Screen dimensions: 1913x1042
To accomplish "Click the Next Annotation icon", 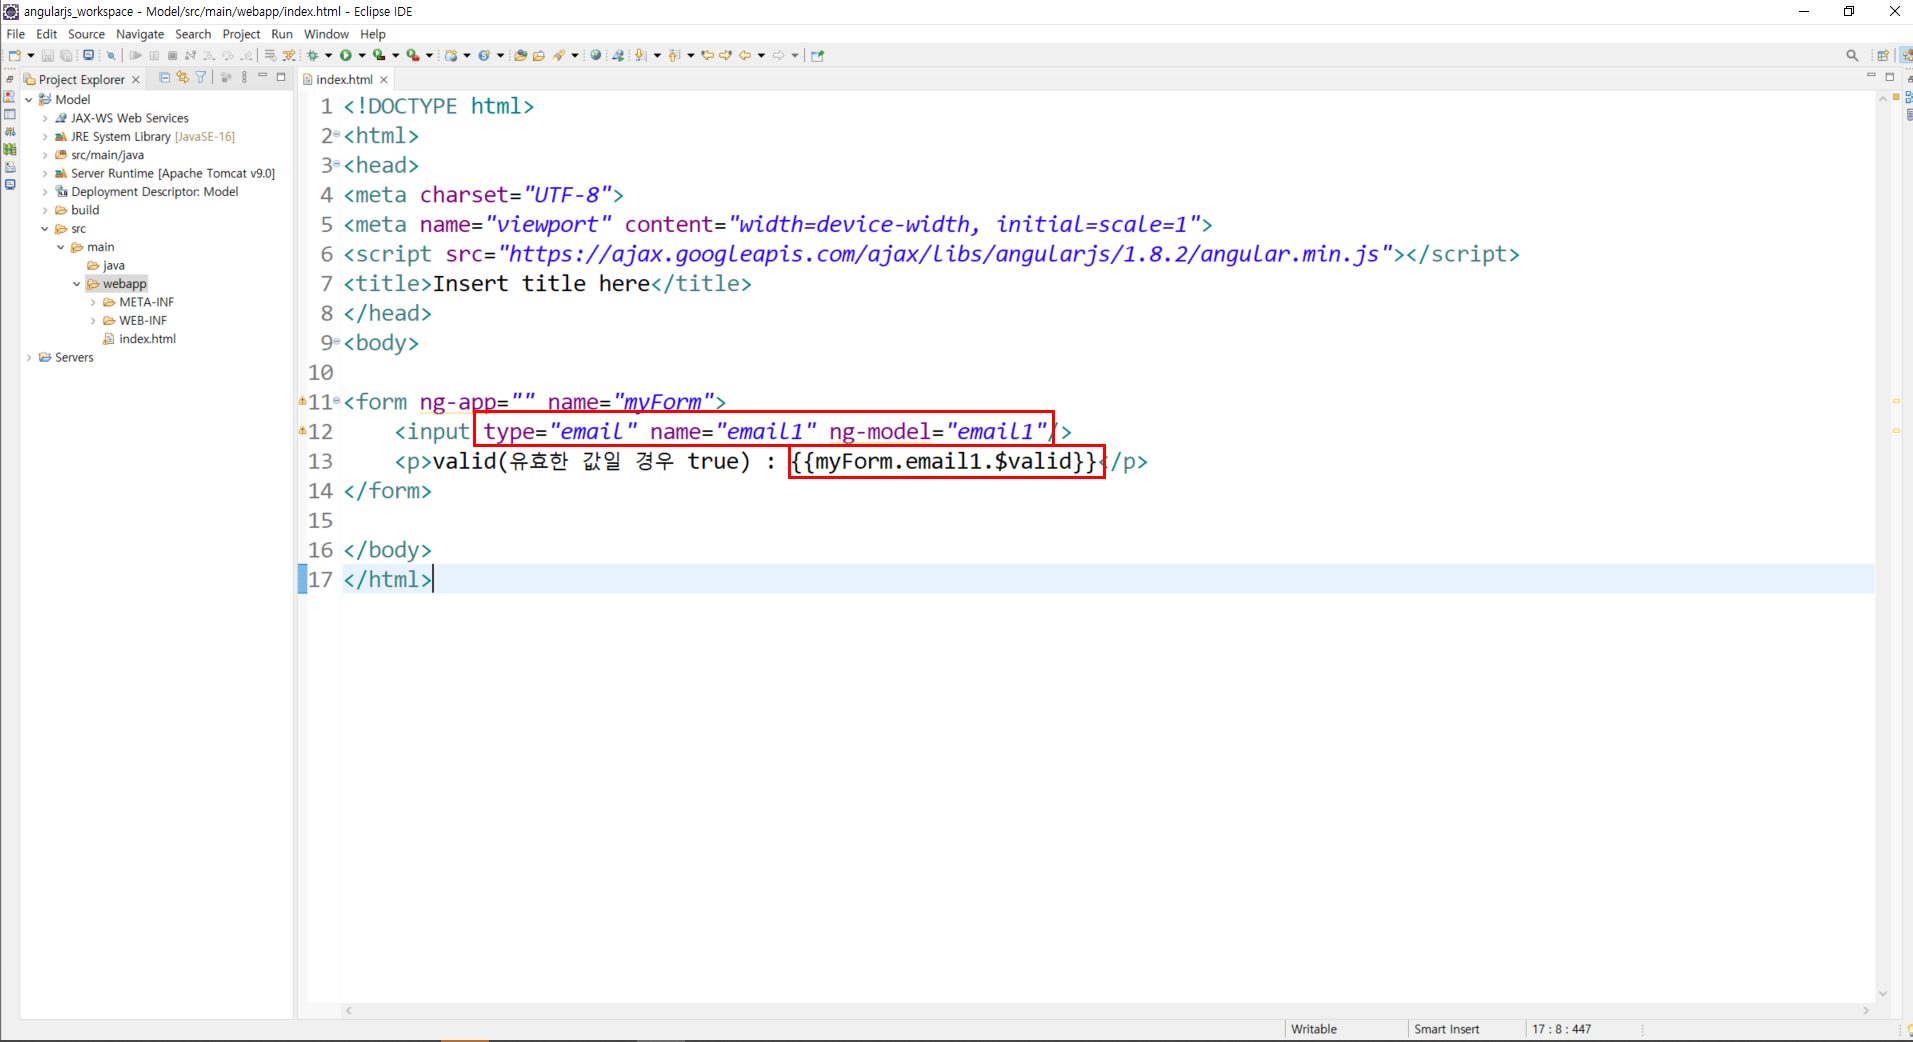I will point(641,56).
